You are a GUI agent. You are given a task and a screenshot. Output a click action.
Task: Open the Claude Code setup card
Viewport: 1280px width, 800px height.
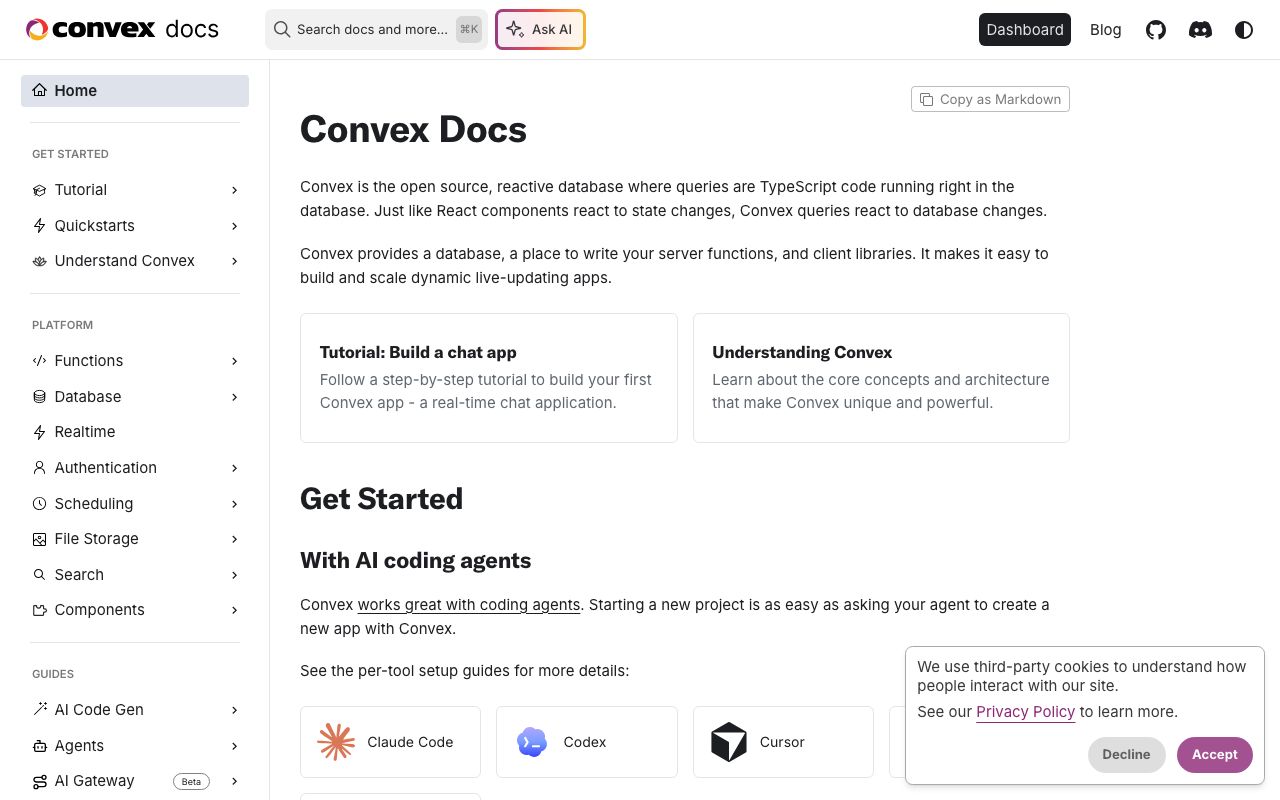(390, 742)
